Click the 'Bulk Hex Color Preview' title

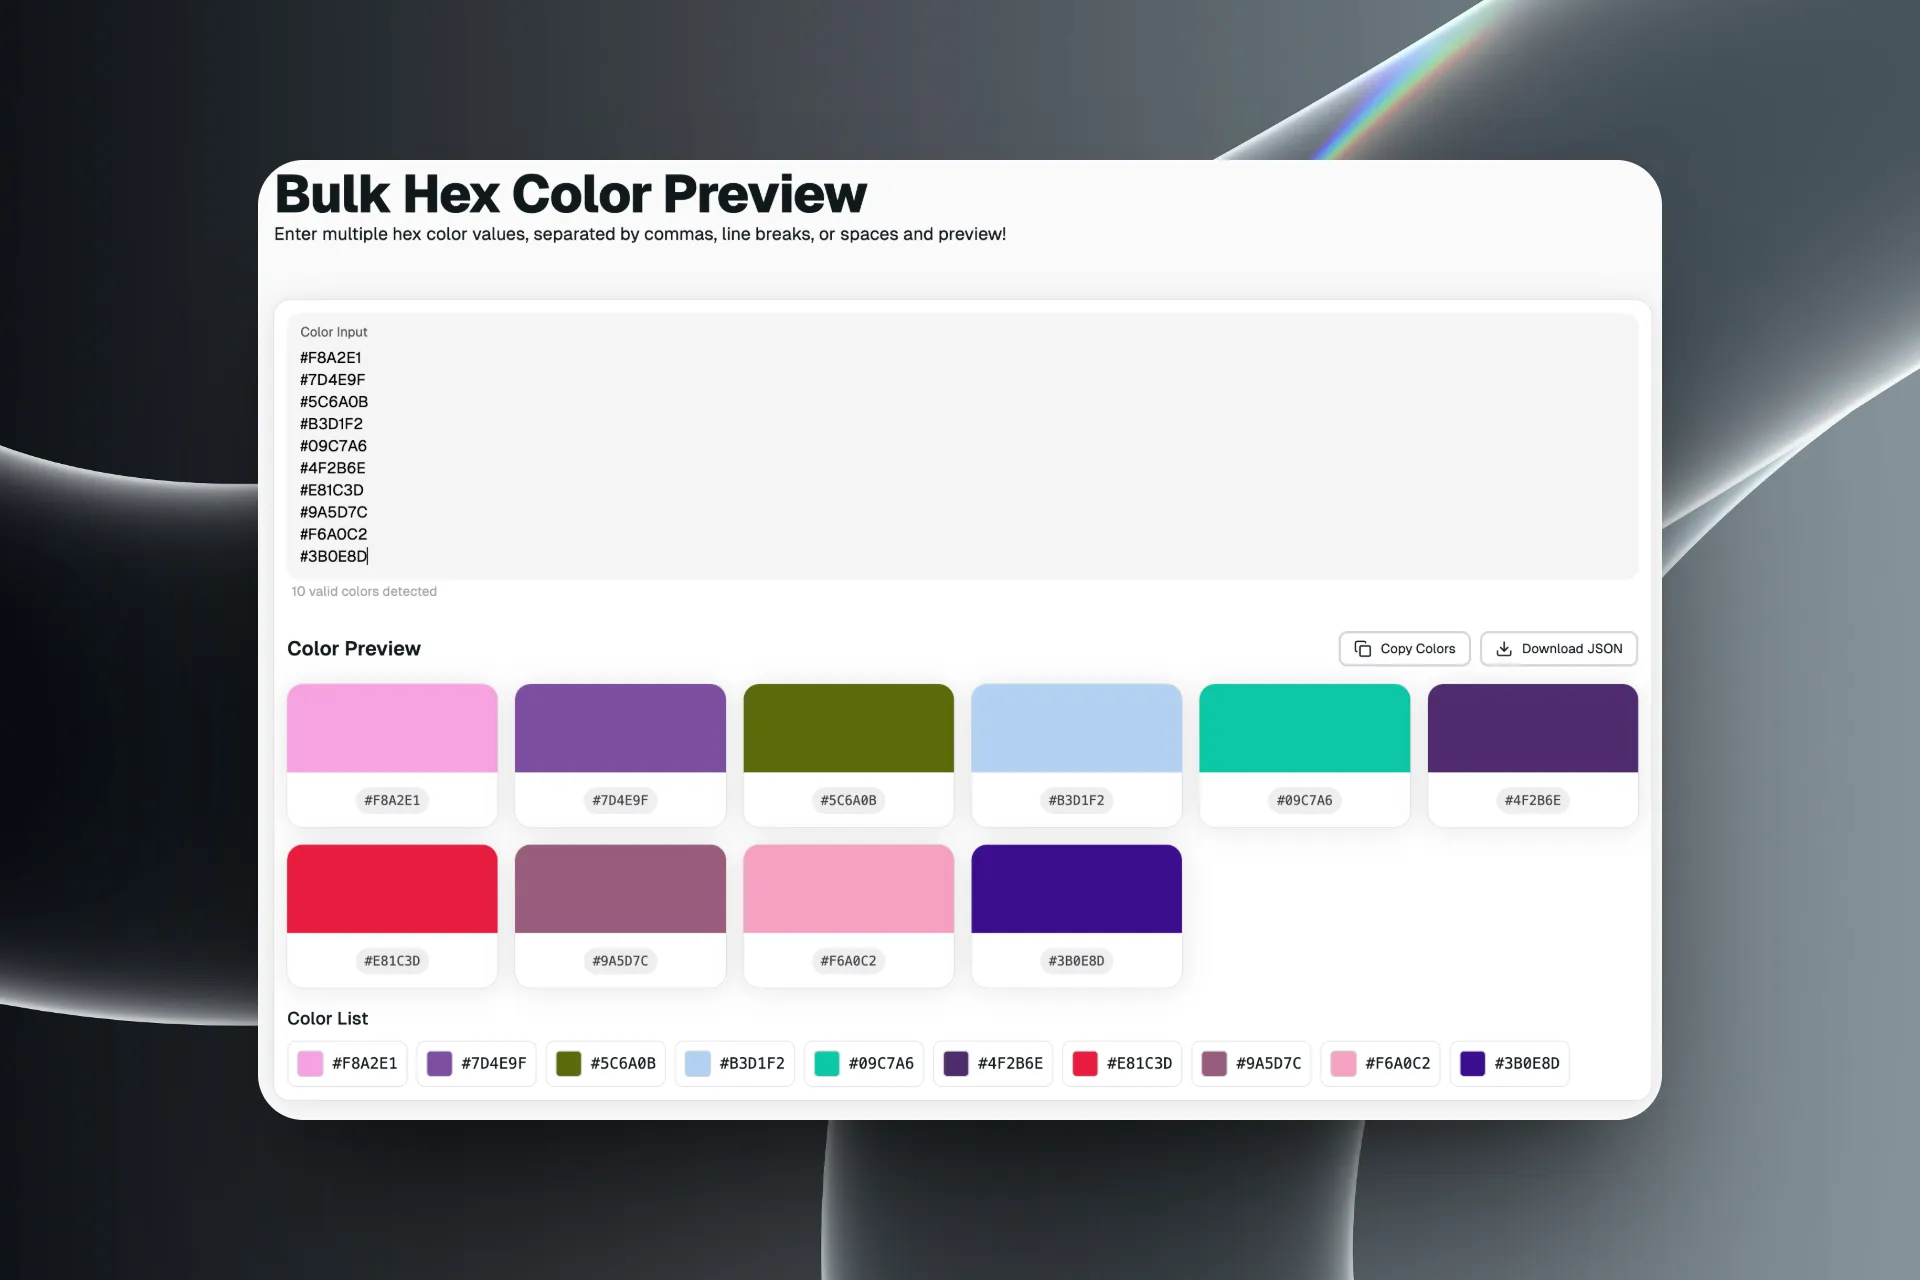(x=570, y=194)
